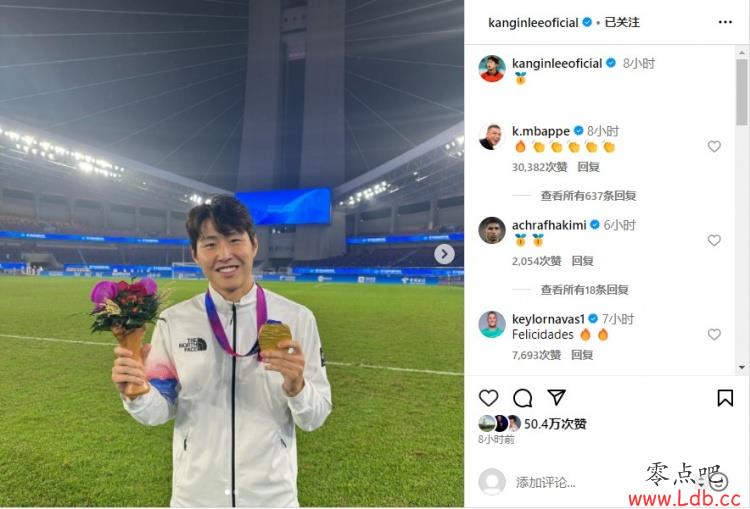Image resolution: width=750 pixels, height=509 pixels.
Task: Expand all 18 replies to achrafhakimi
Action: tap(585, 289)
